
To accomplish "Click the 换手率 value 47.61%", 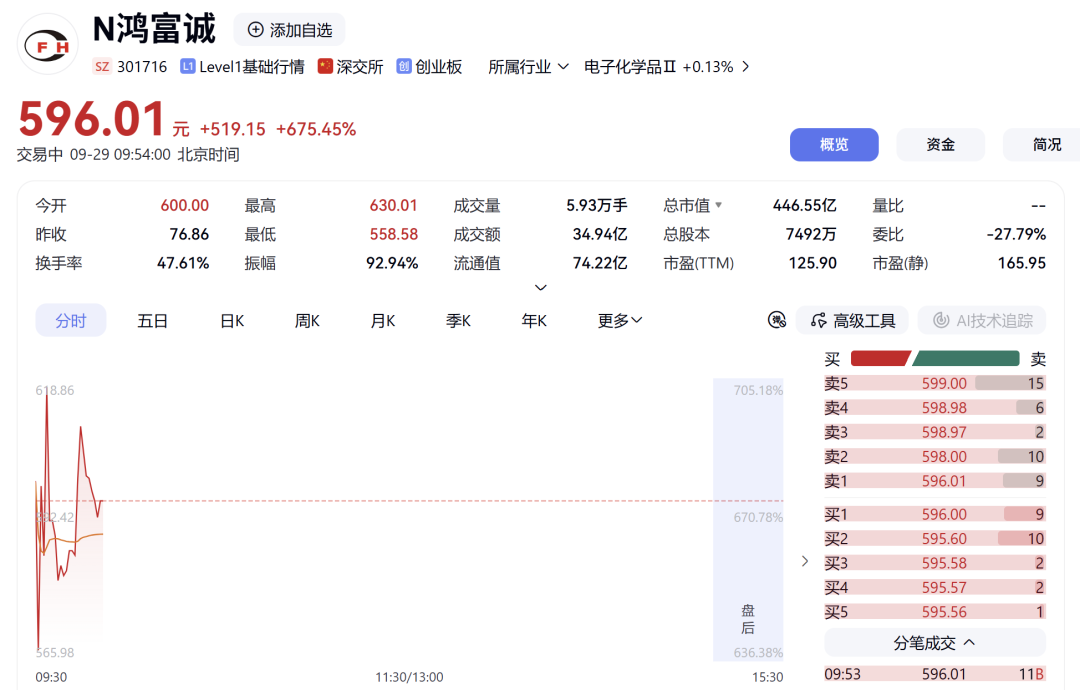I will click(183, 263).
